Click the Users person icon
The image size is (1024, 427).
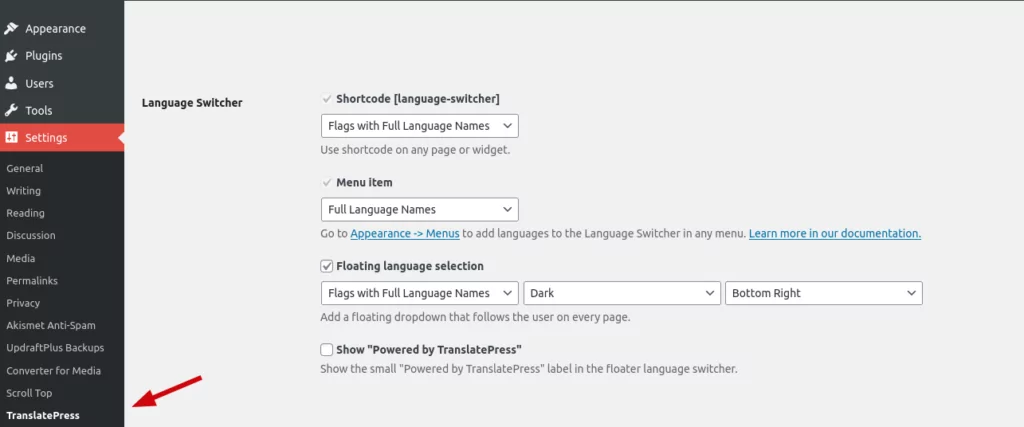coord(11,84)
